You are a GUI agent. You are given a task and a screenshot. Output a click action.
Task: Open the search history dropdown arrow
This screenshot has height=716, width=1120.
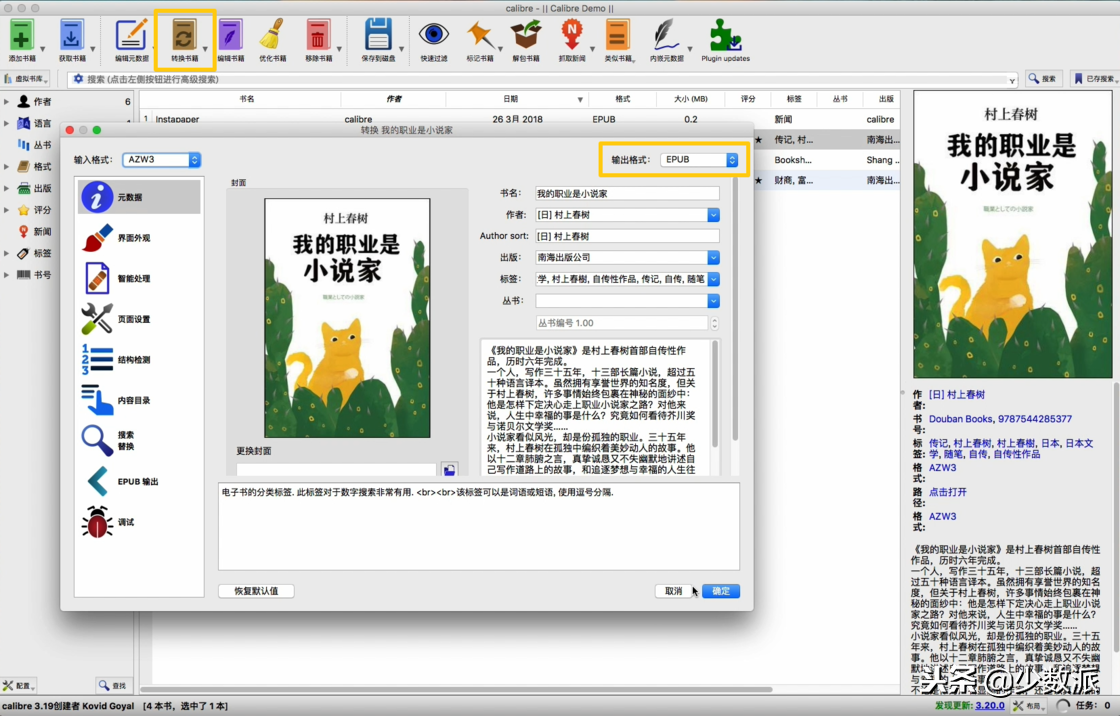click(x=1011, y=80)
